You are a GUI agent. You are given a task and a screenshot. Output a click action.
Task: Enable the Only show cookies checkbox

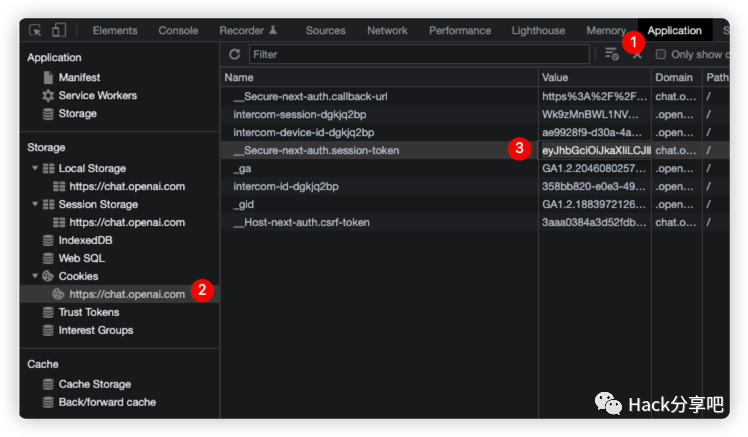click(x=661, y=54)
